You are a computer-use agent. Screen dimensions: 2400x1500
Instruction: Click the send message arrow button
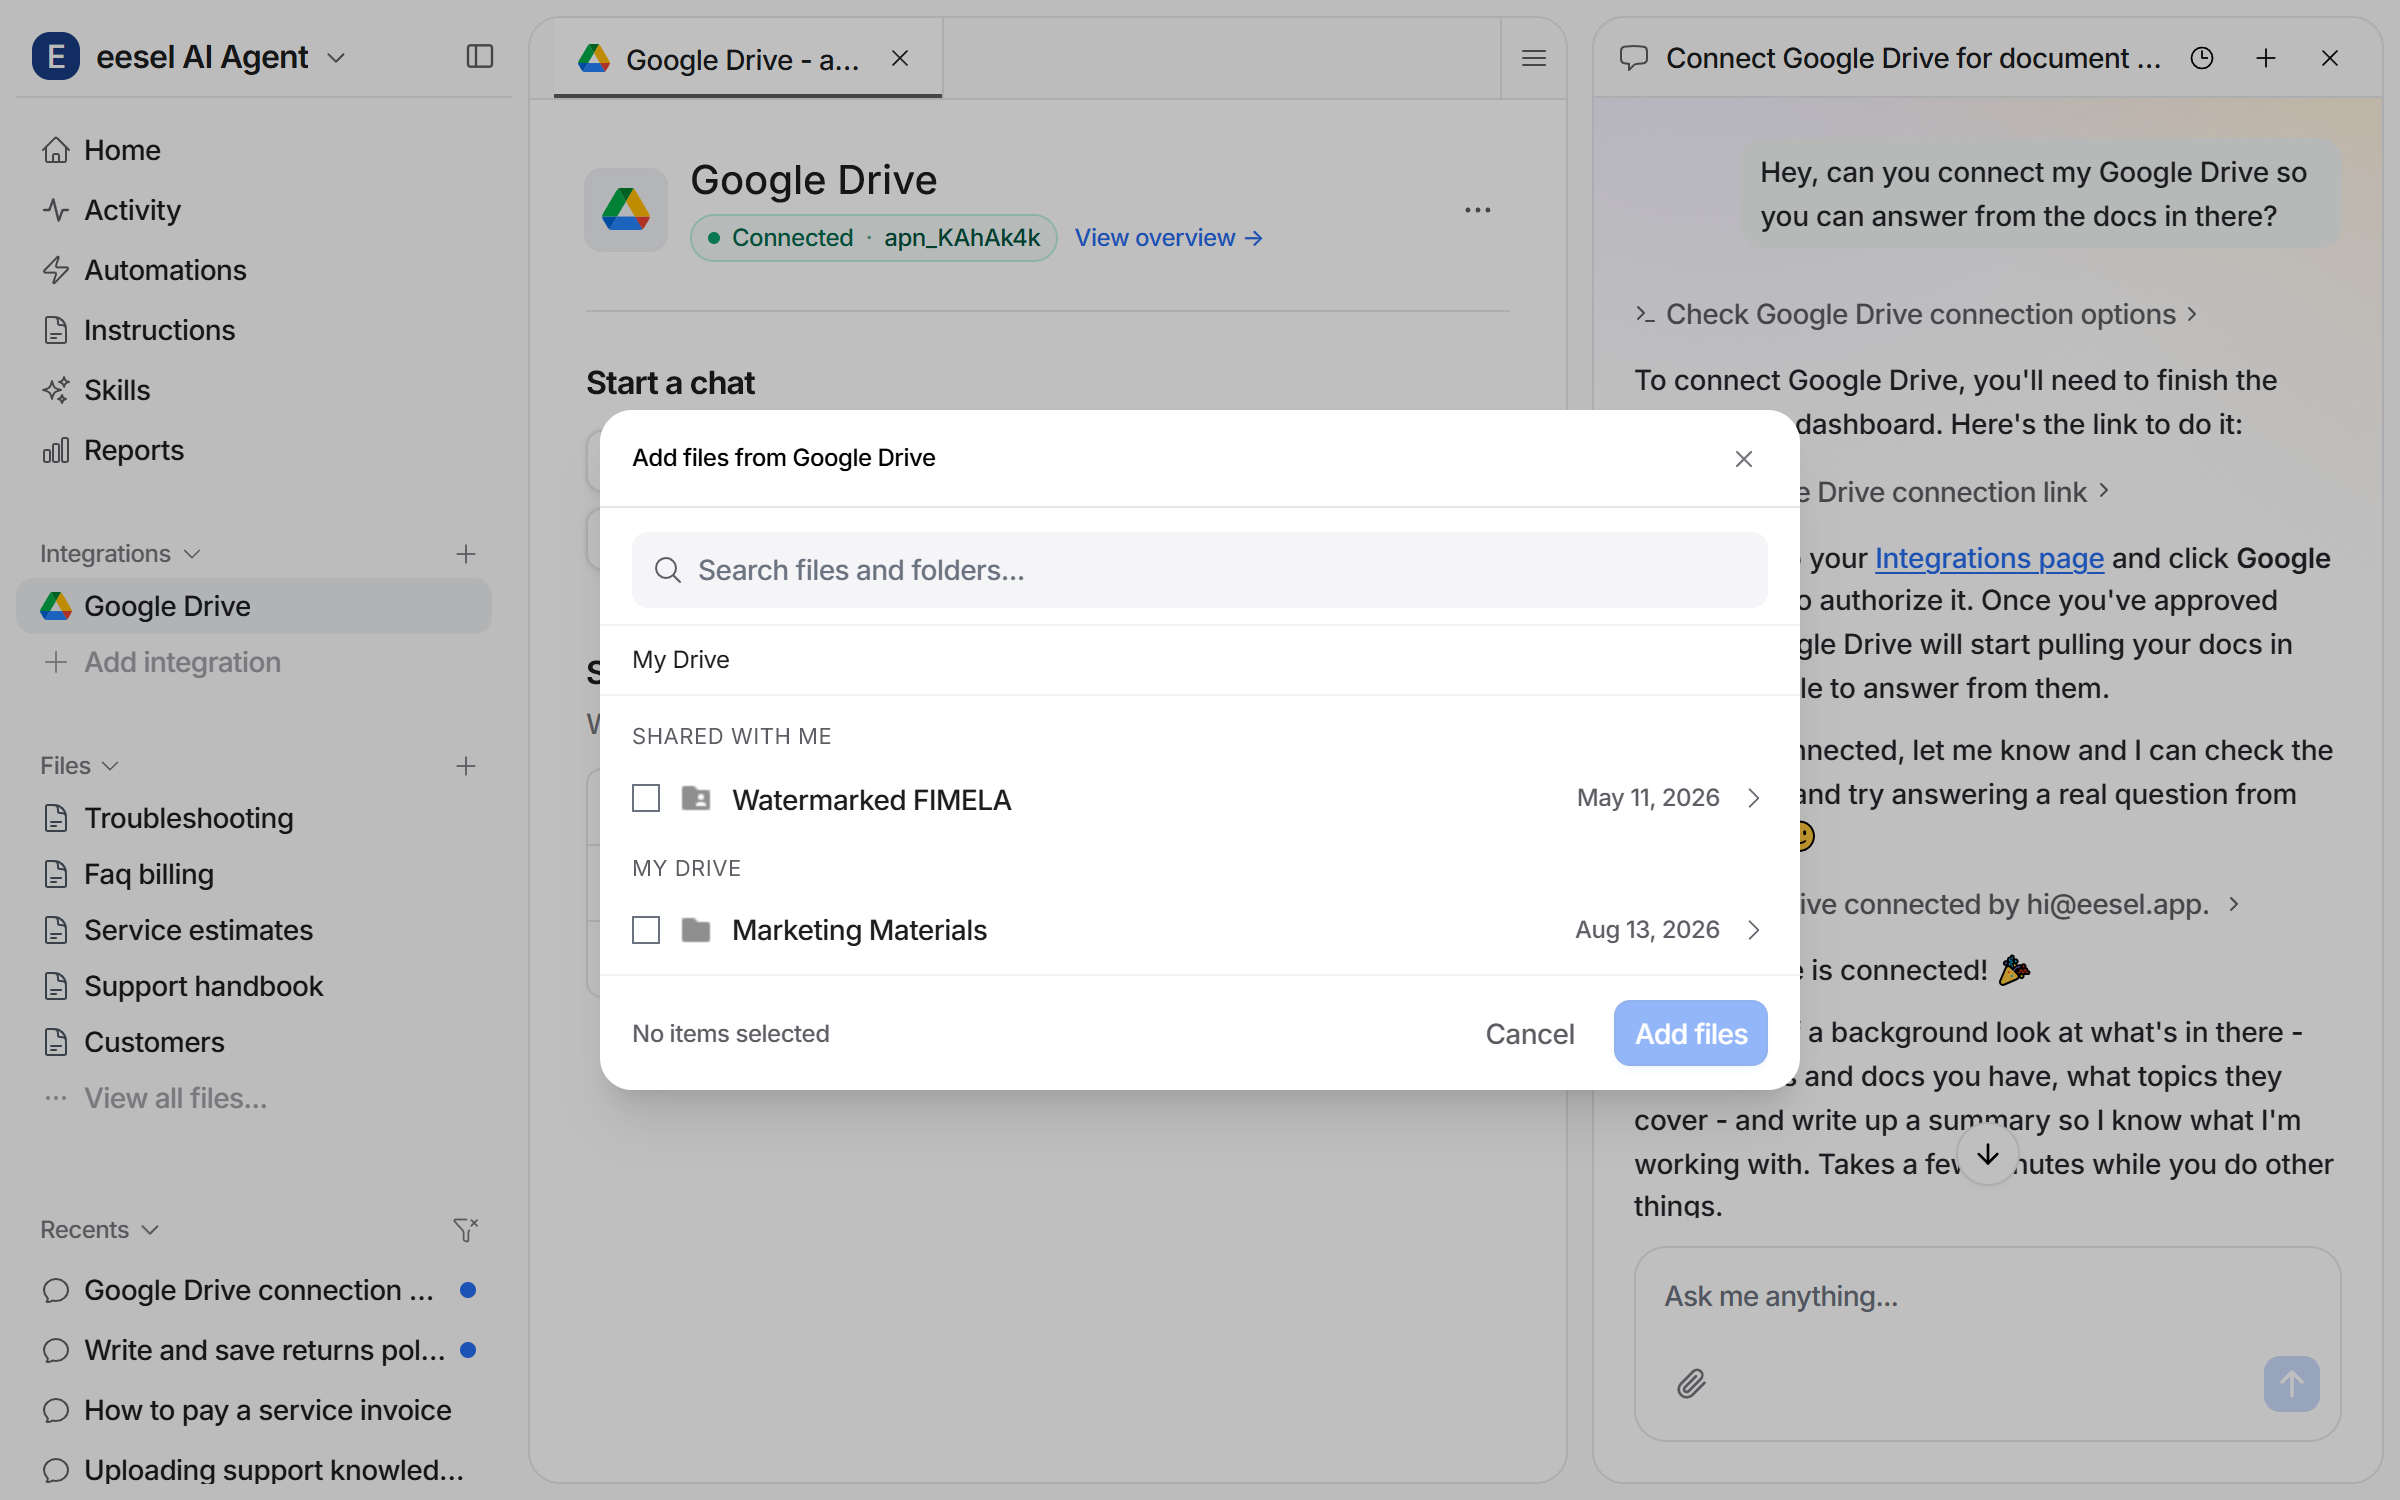tap(2292, 1384)
